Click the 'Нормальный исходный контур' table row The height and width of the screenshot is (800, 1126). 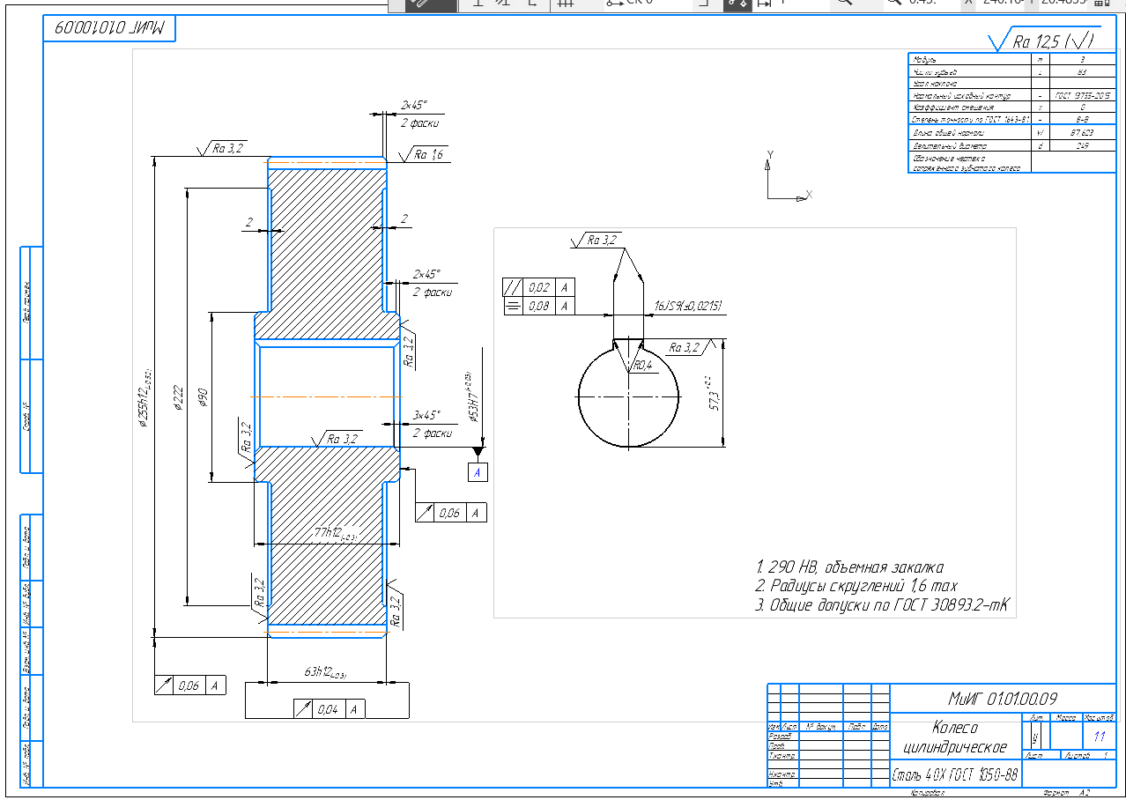pos(1011,95)
